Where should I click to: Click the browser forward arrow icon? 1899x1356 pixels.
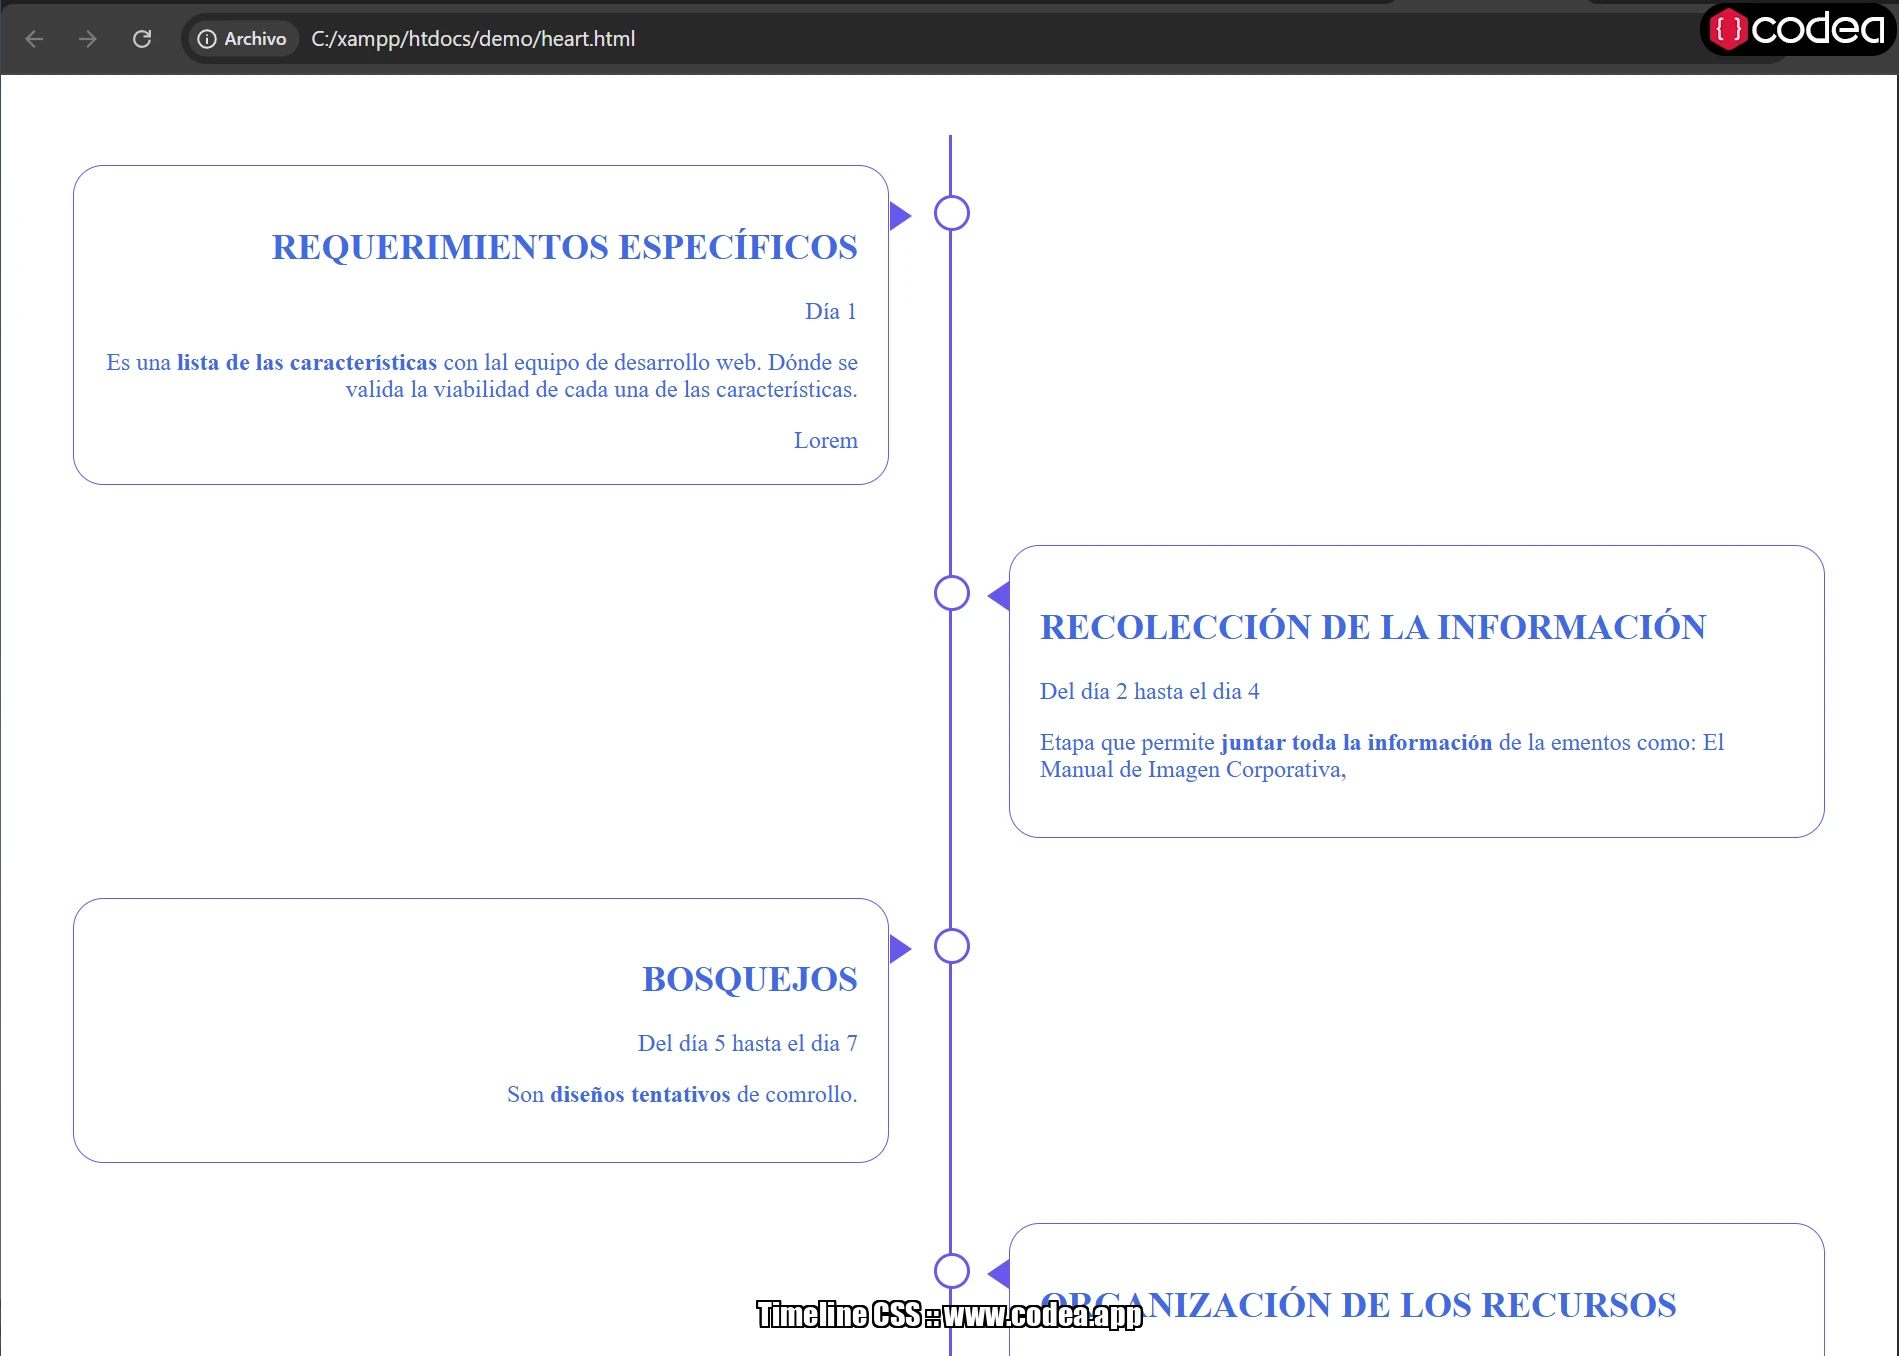pos(88,39)
